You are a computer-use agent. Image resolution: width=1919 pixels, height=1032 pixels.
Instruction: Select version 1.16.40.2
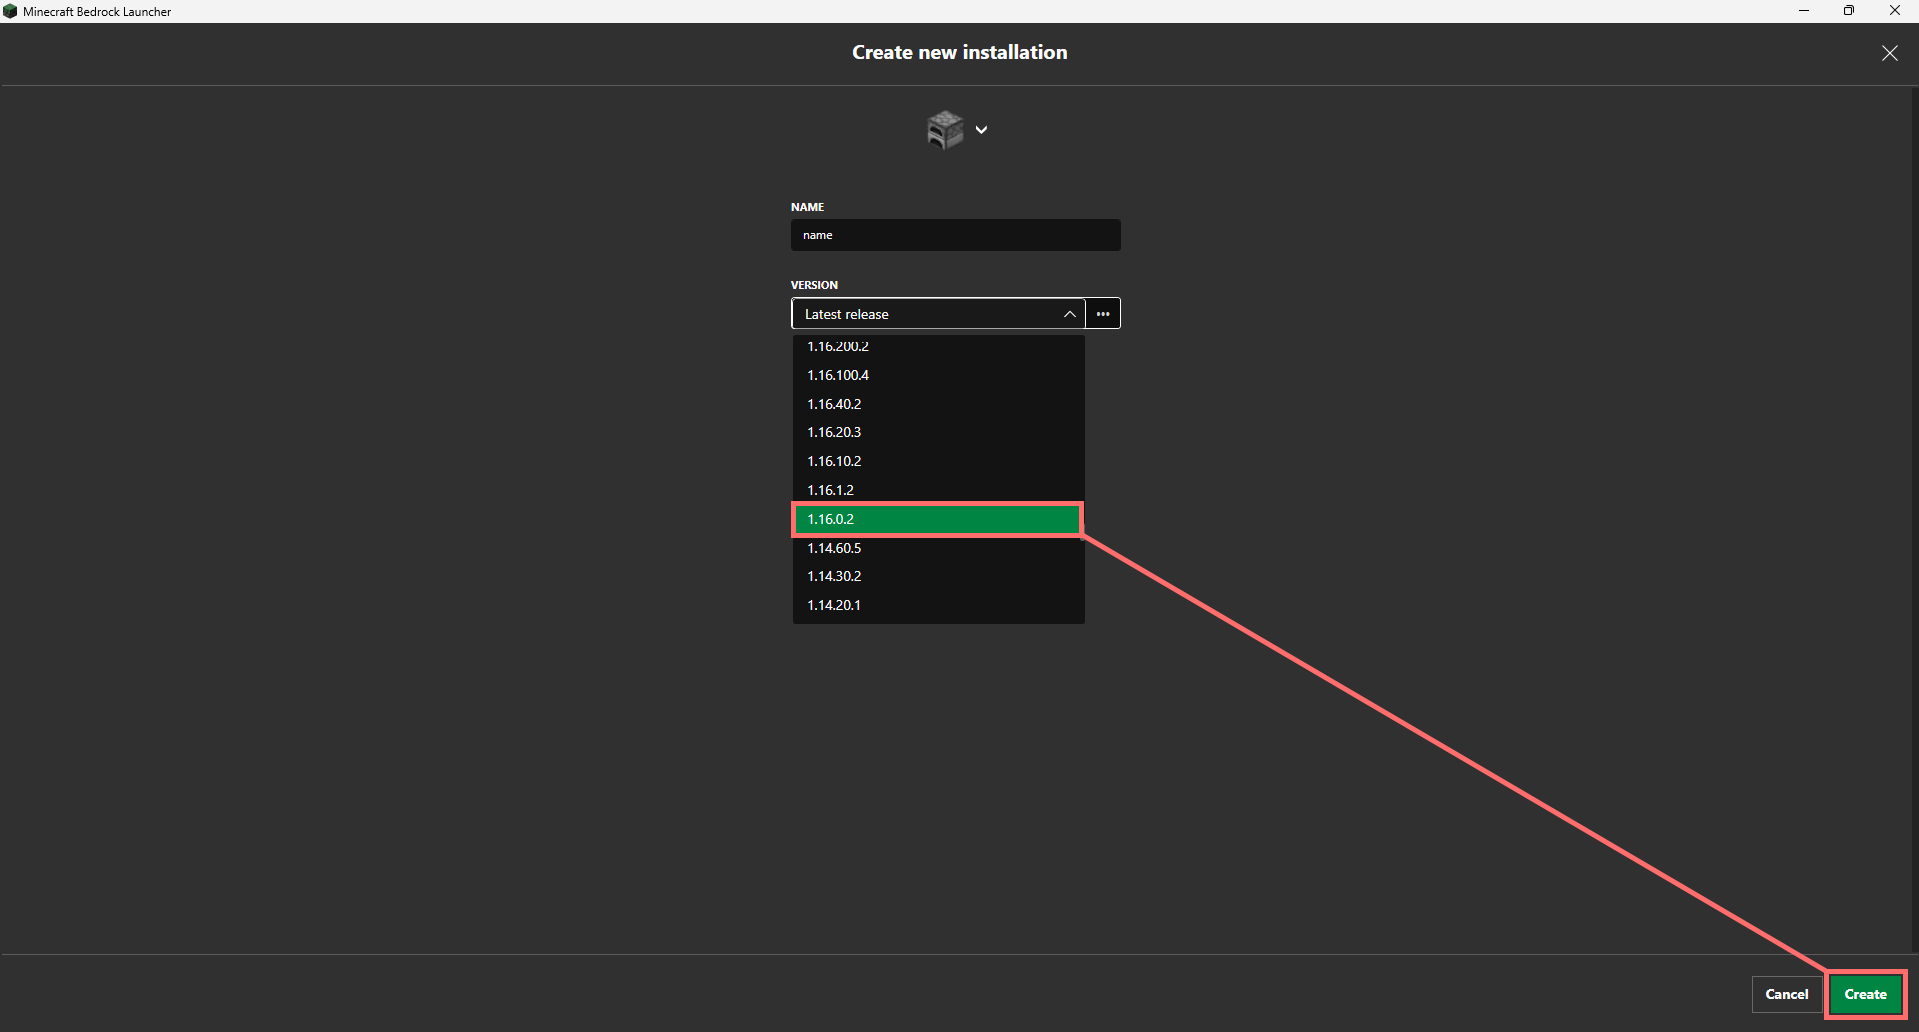pos(938,404)
